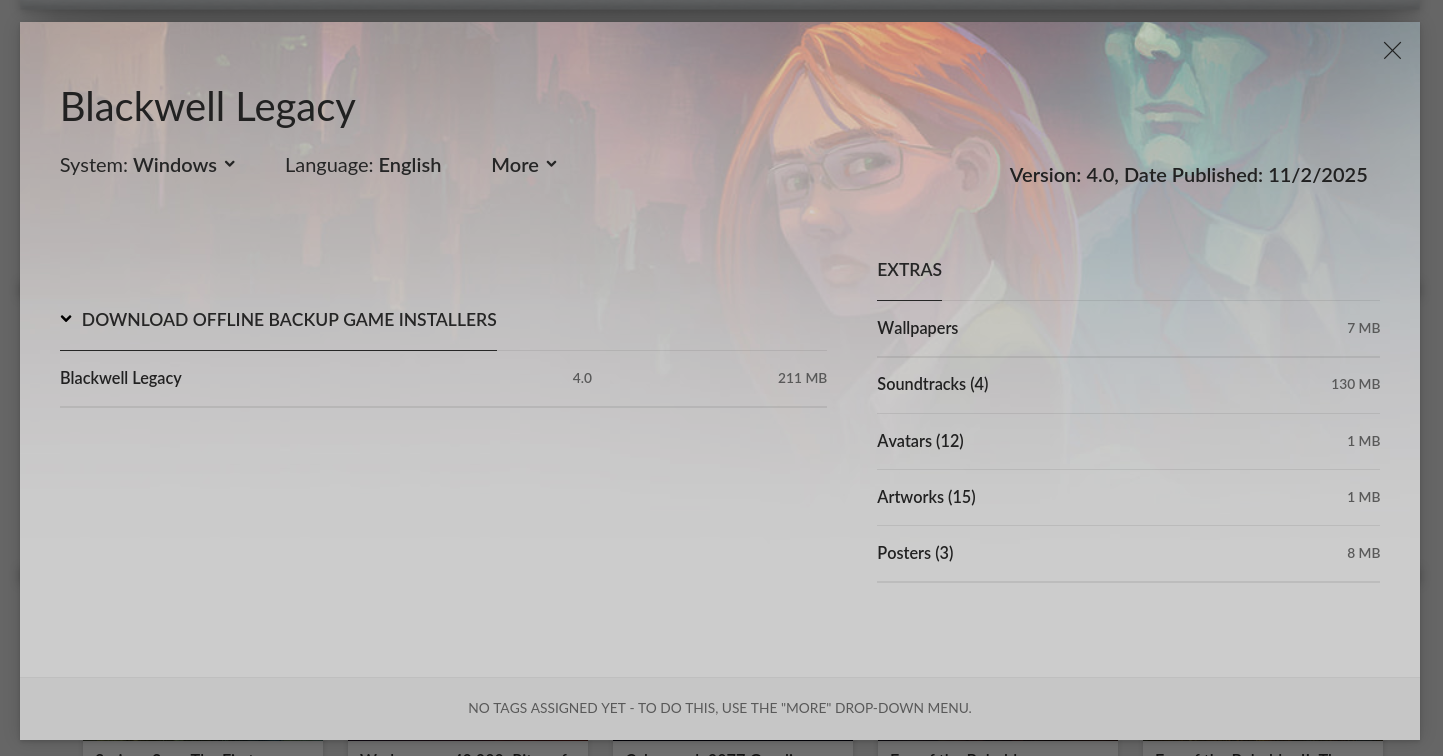Collapse Download Offline Backup Game Installers section
This screenshot has width=1443, height=756.
coord(278,320)
